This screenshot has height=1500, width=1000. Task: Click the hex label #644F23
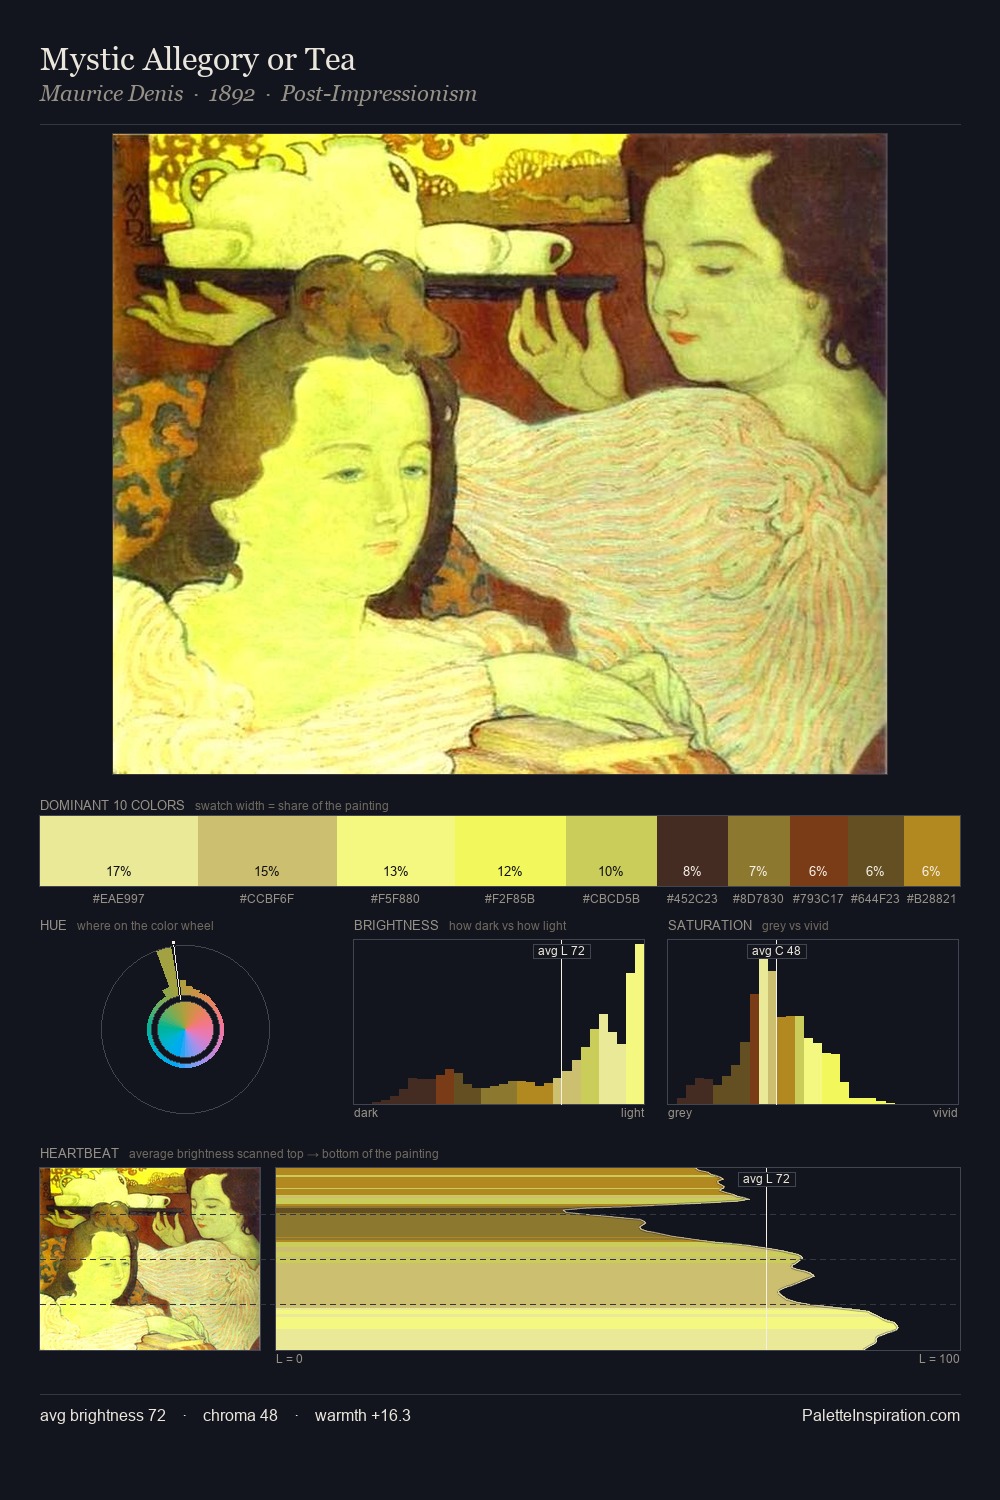pyautogui.click(x=875, y=899)
